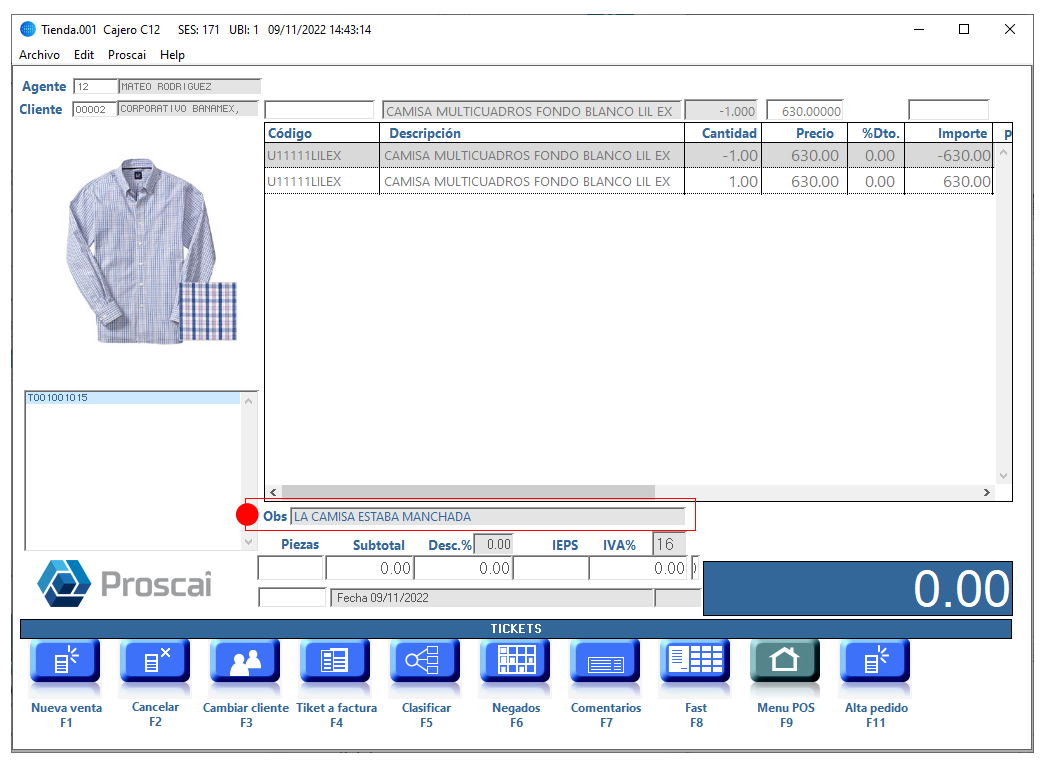
Task: Open the Archivo menu
Action: [39, 55]
